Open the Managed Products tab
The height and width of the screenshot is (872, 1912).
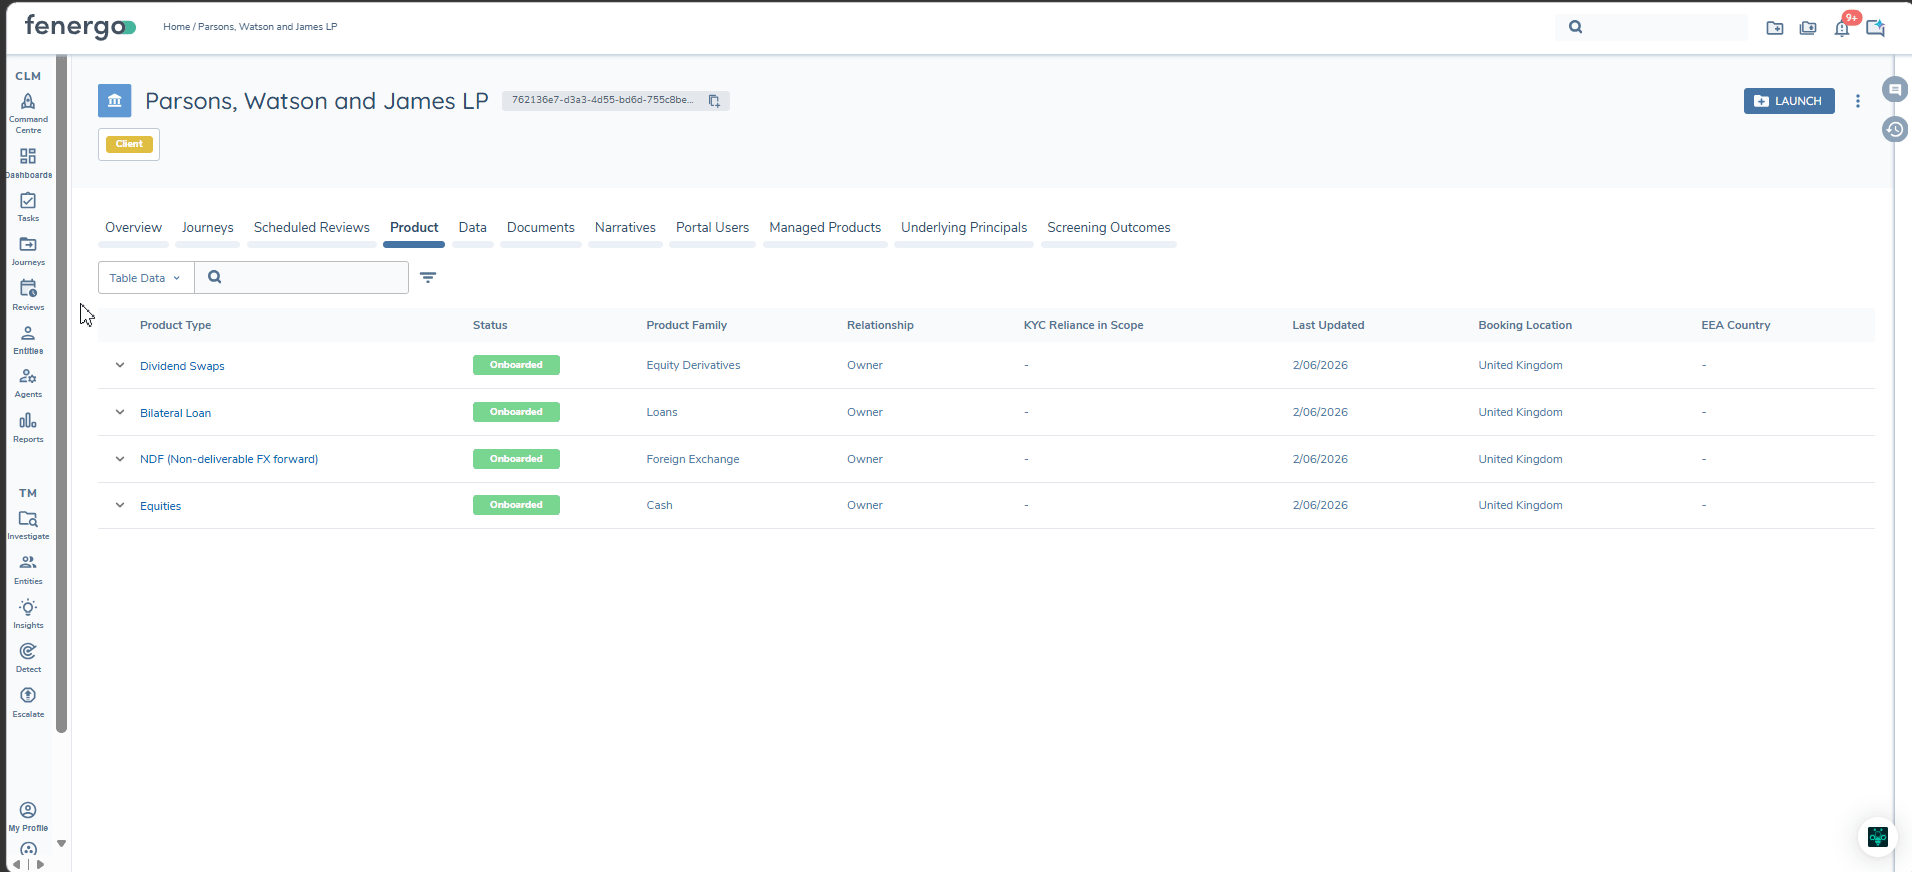[825, 228]
